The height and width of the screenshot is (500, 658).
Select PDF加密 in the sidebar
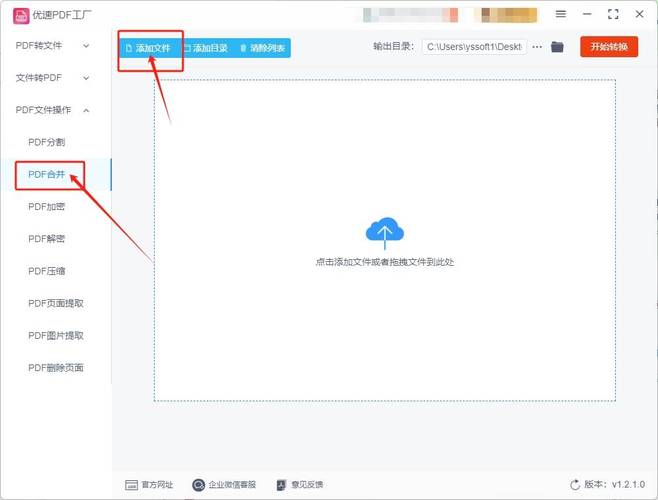click(46, 206)
